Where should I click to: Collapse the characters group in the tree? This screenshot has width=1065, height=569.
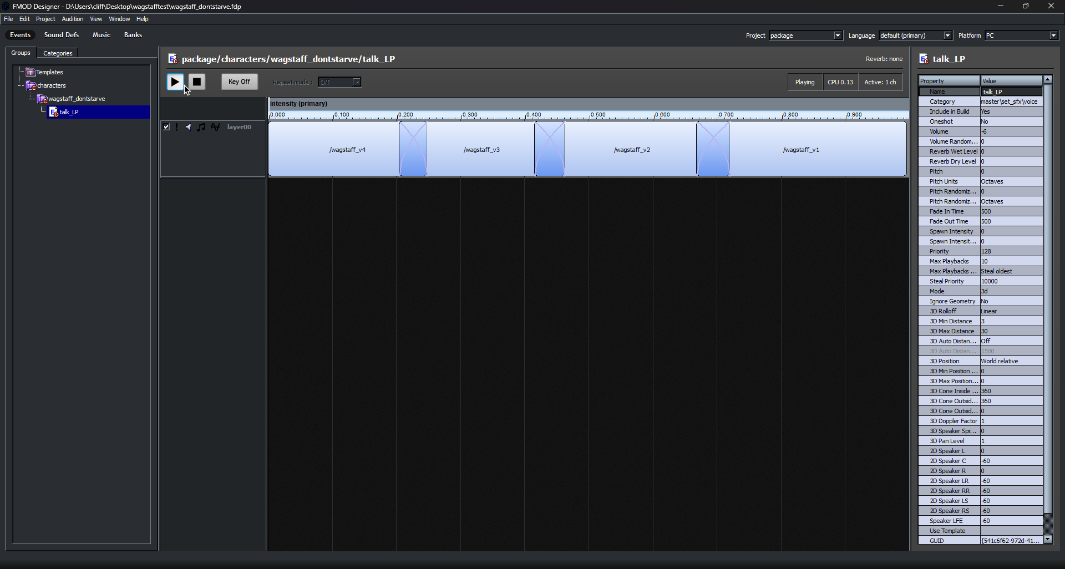click(x=20, y=85)
